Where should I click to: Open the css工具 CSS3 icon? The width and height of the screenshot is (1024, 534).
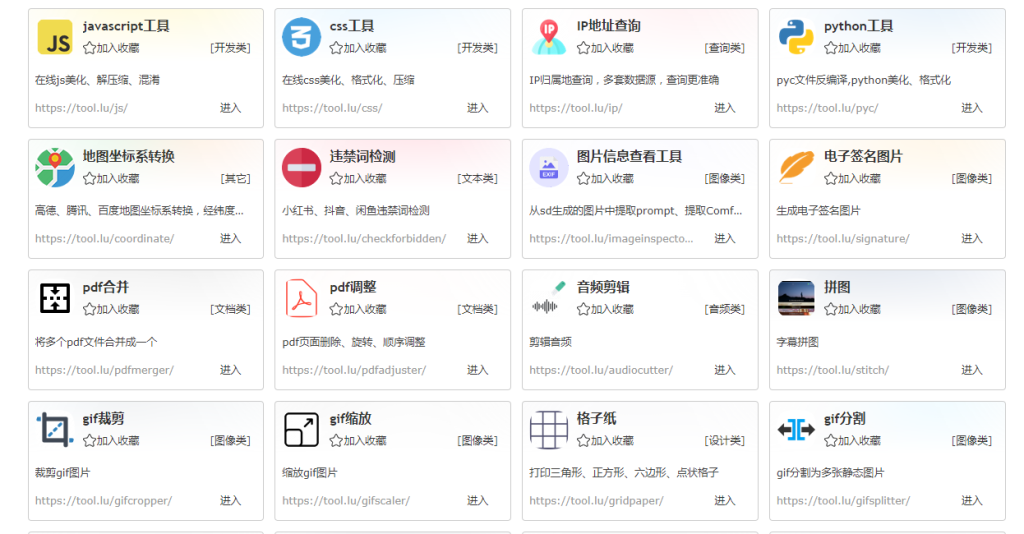pos(302,37)
